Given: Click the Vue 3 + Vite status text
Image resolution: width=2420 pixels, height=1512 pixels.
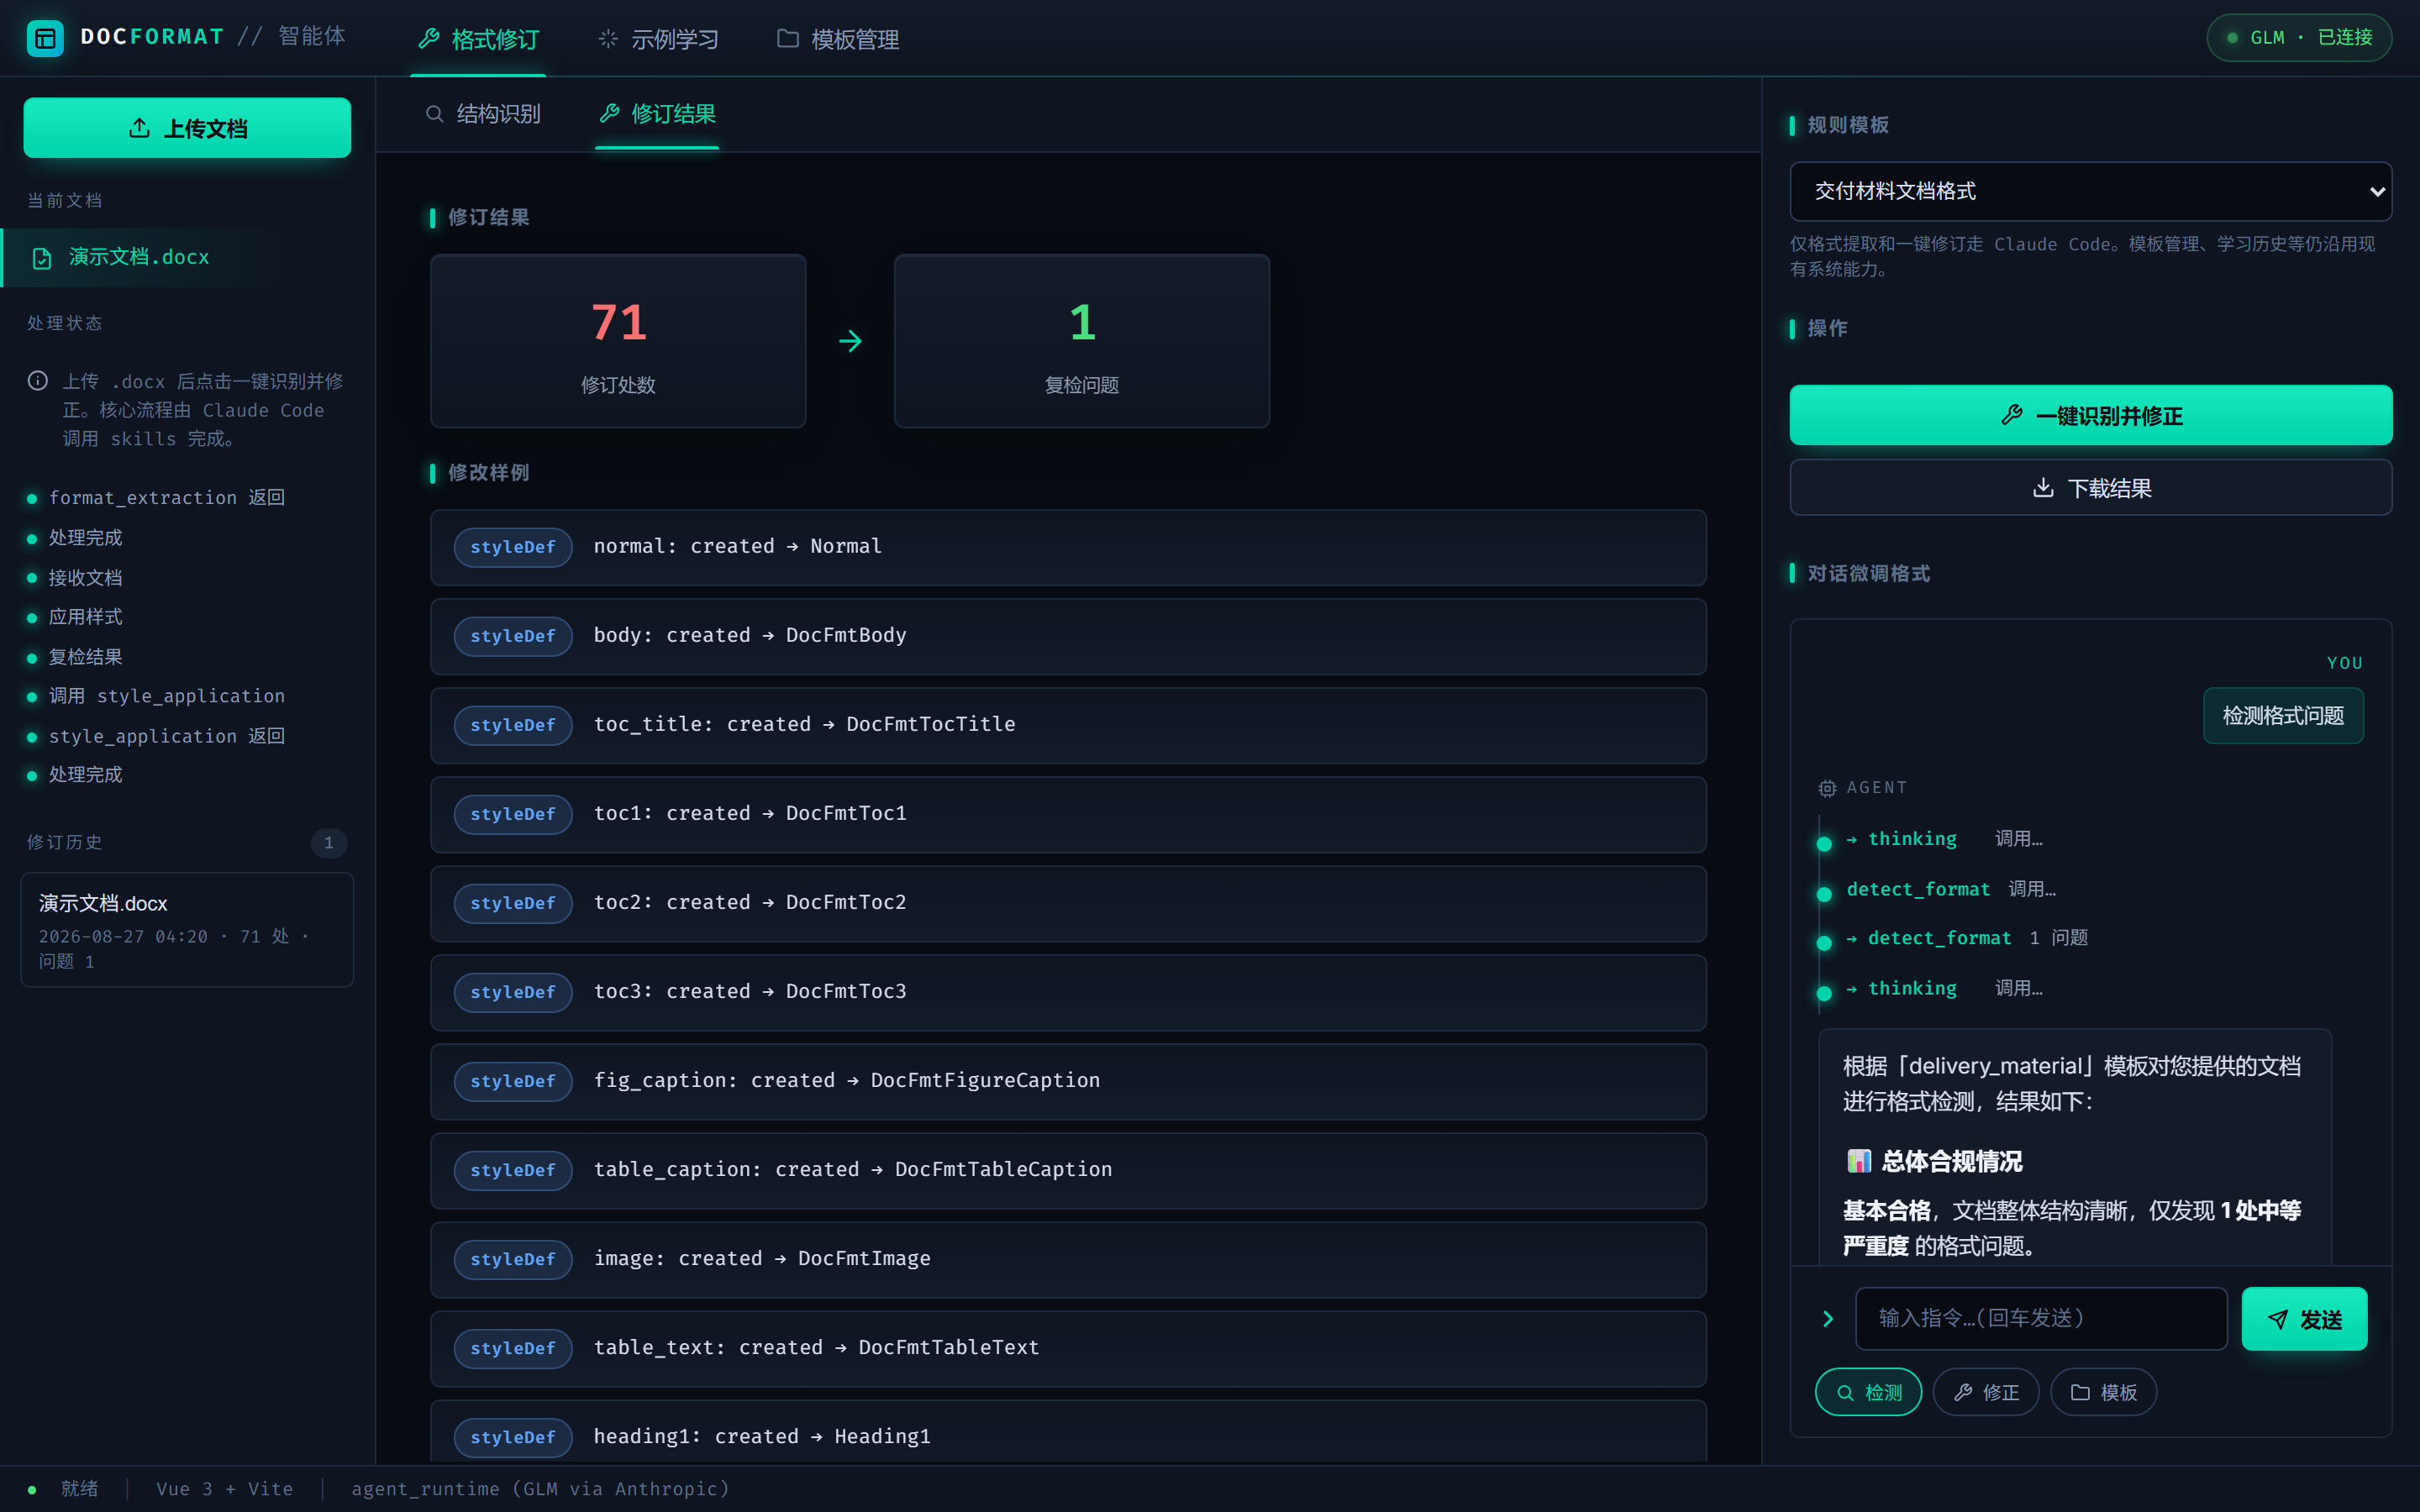Looking at the screenshot, I should pos(224,1489).
